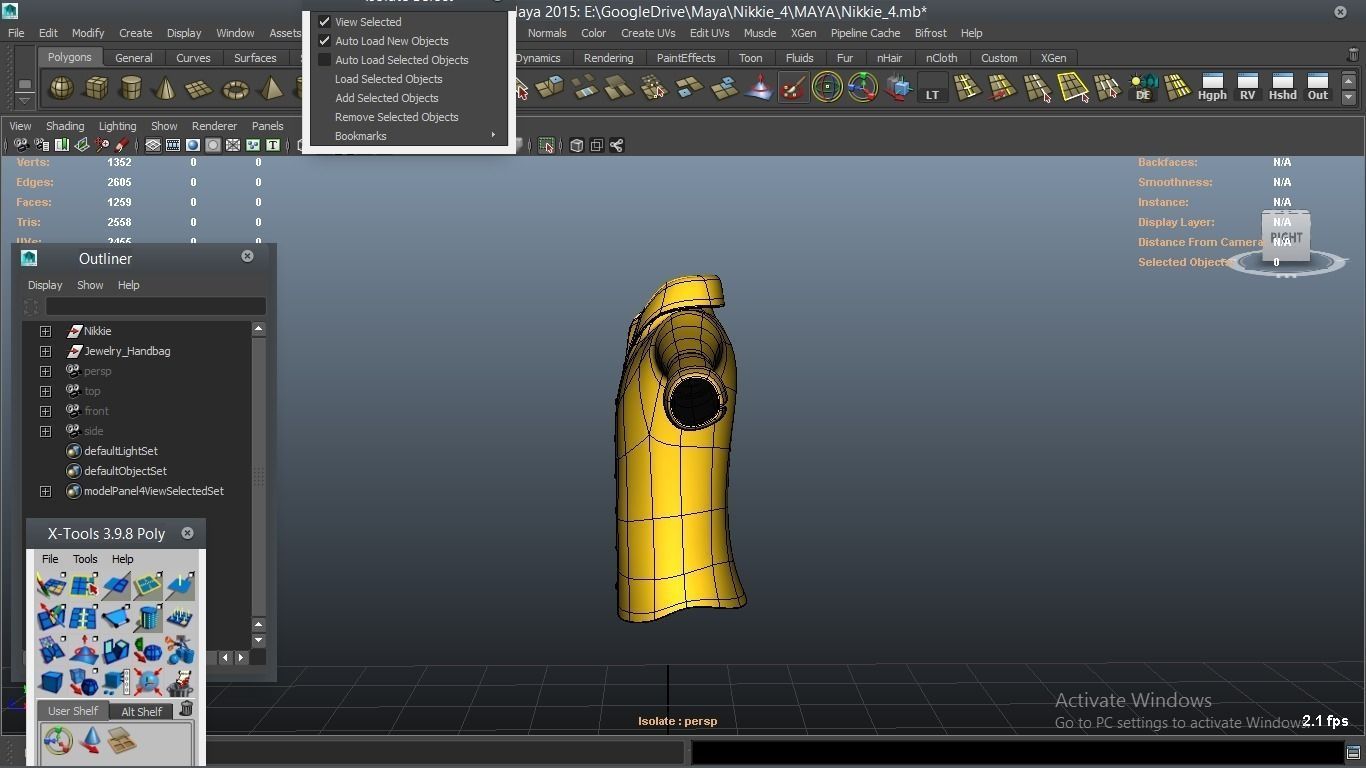Select defaultObjectSet in the Outliner

[x=125, y=471]
